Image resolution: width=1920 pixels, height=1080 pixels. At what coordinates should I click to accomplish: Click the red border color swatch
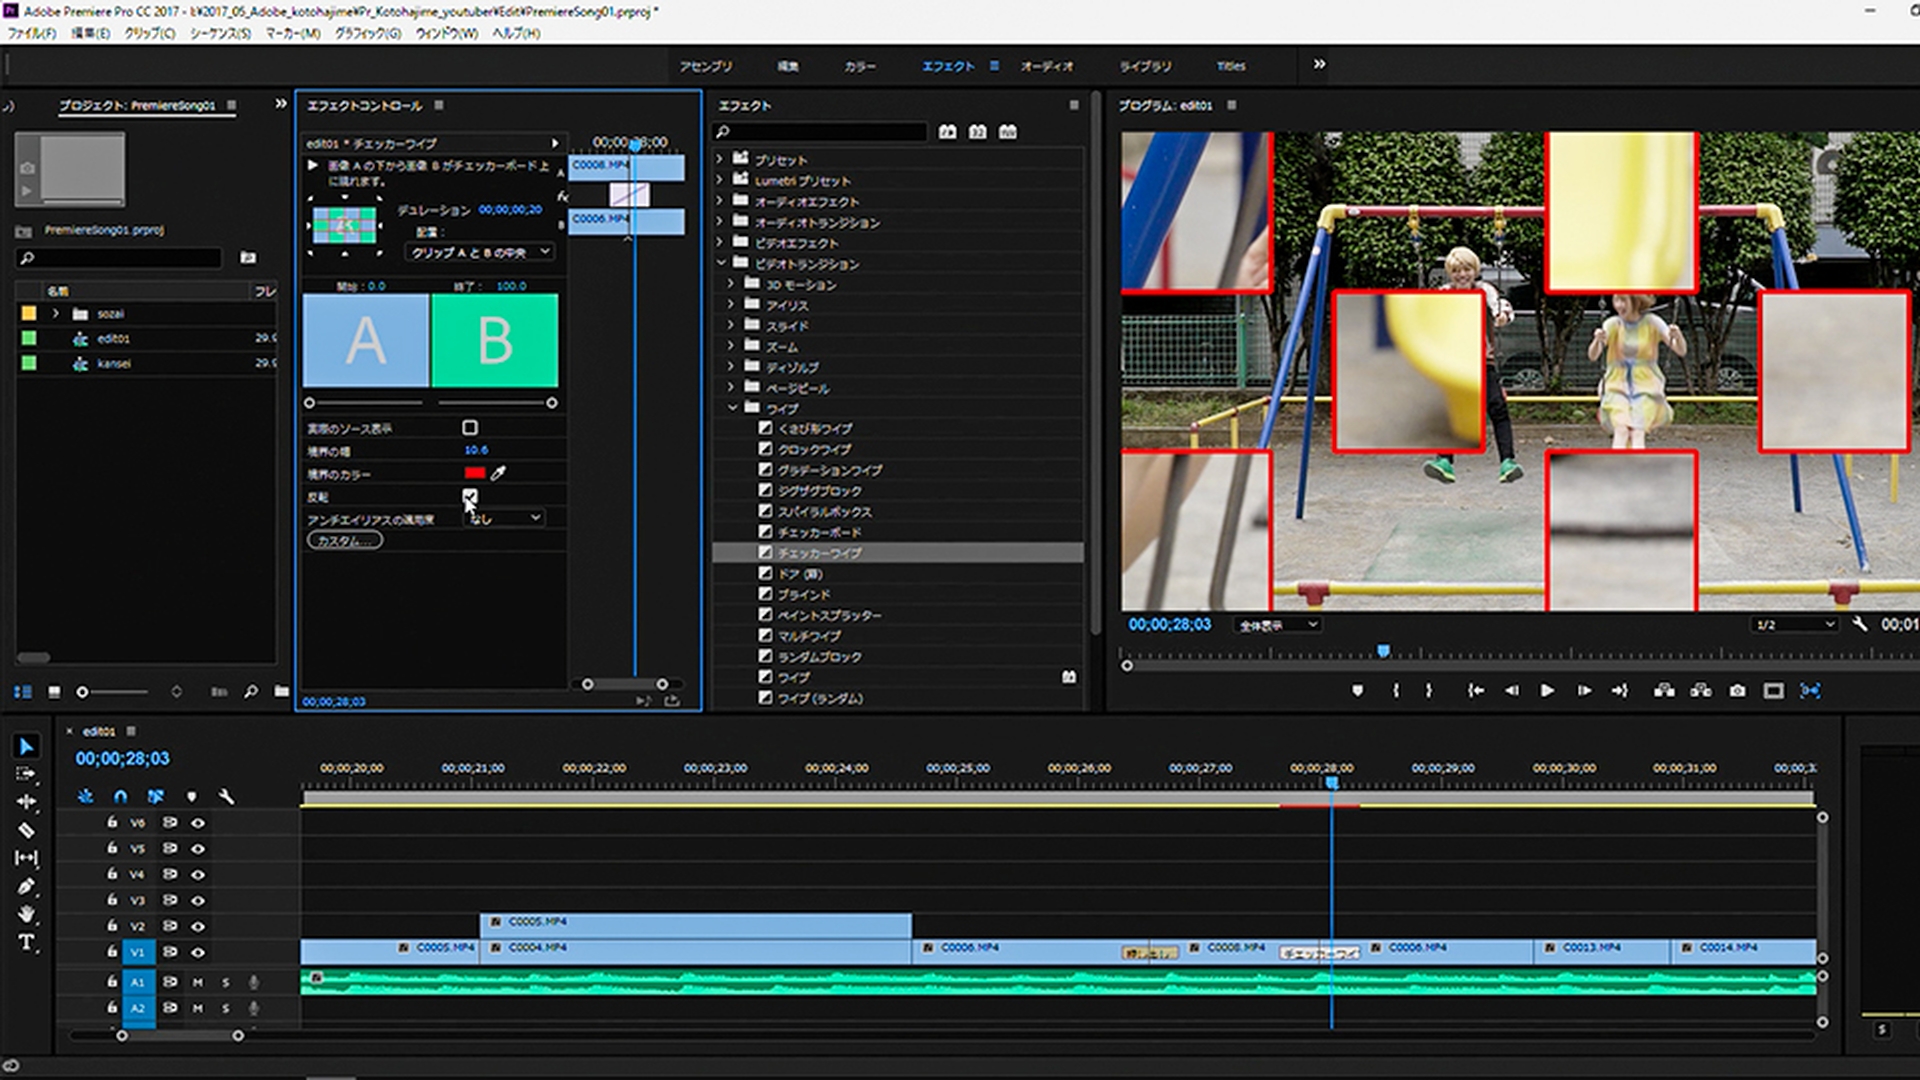475,473
